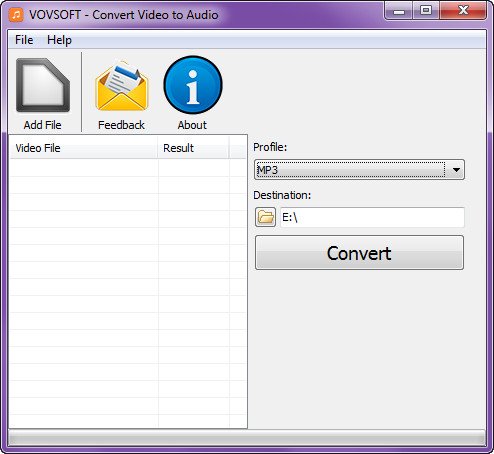Maximize the VOVSOFT window

[x=426, y=11]
